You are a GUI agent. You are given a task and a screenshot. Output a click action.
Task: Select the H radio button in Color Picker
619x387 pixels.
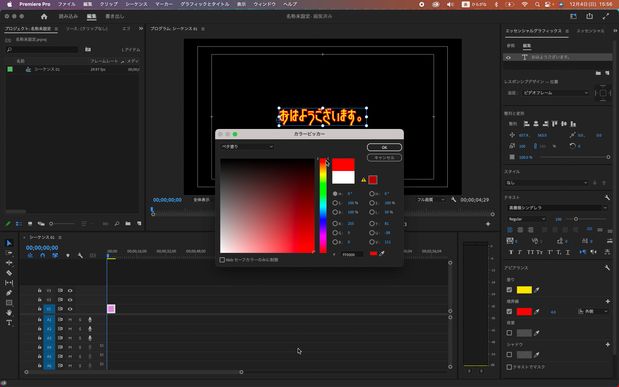335,194
